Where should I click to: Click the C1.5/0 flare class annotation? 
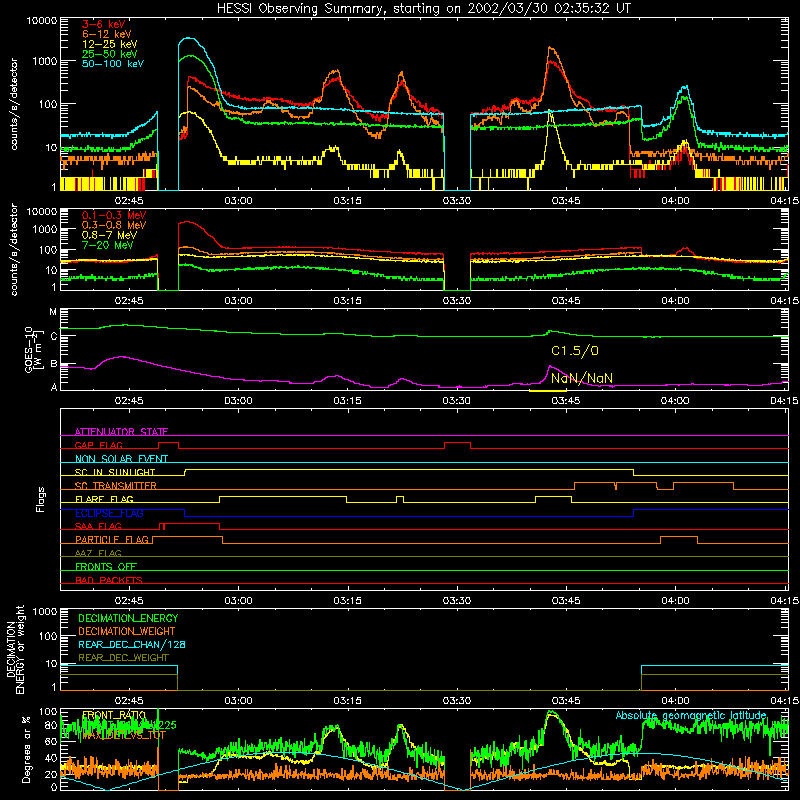pos(575,351)
